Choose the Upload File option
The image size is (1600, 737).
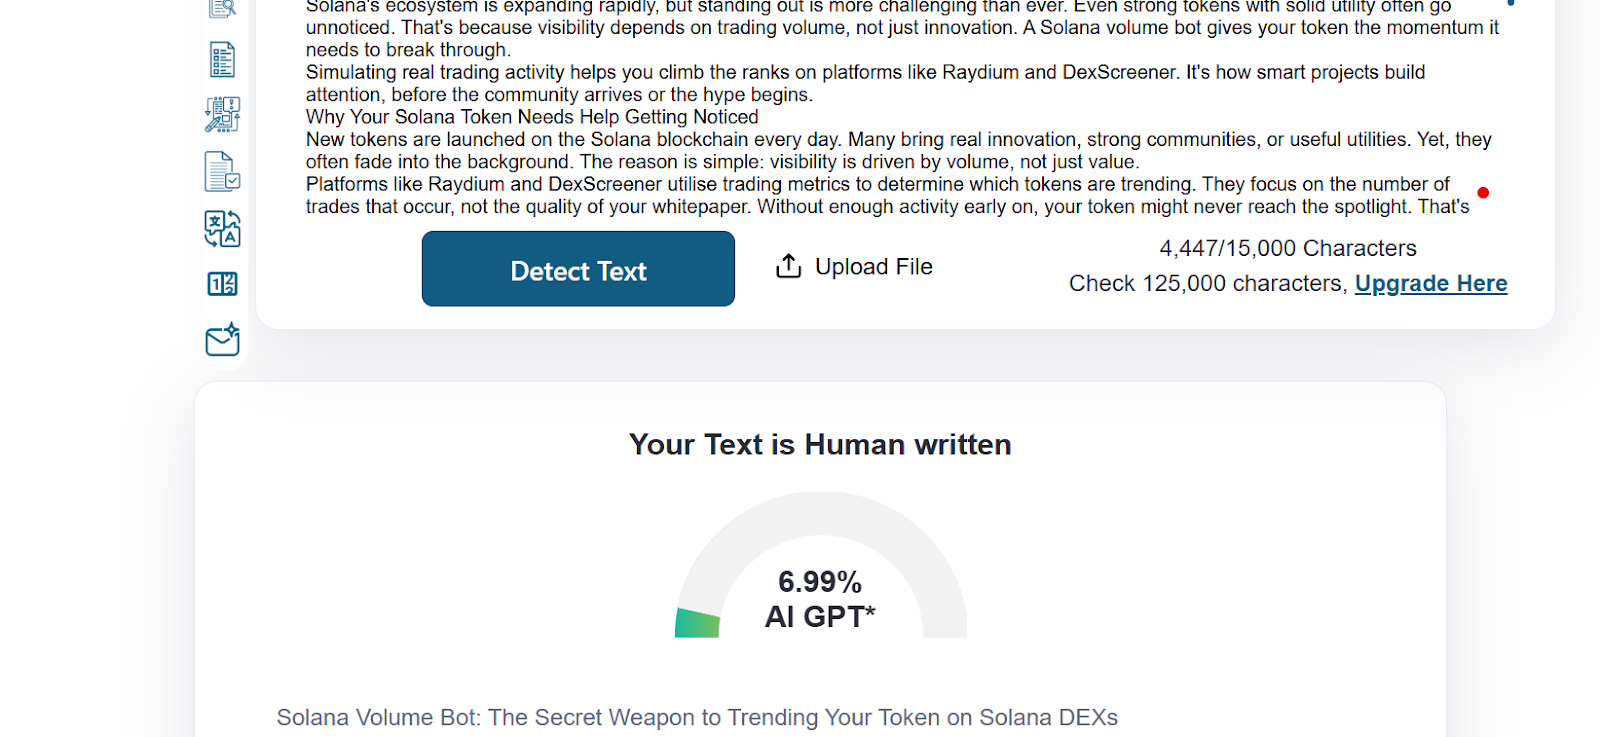click(x=854, y=267)
